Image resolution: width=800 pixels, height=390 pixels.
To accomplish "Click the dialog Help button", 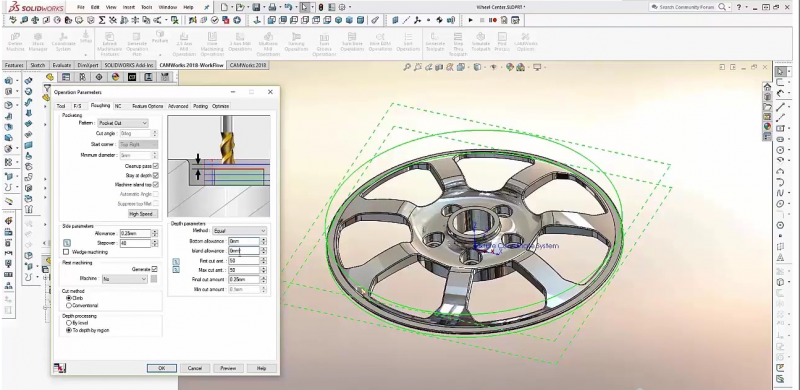I will click(261, 368).
